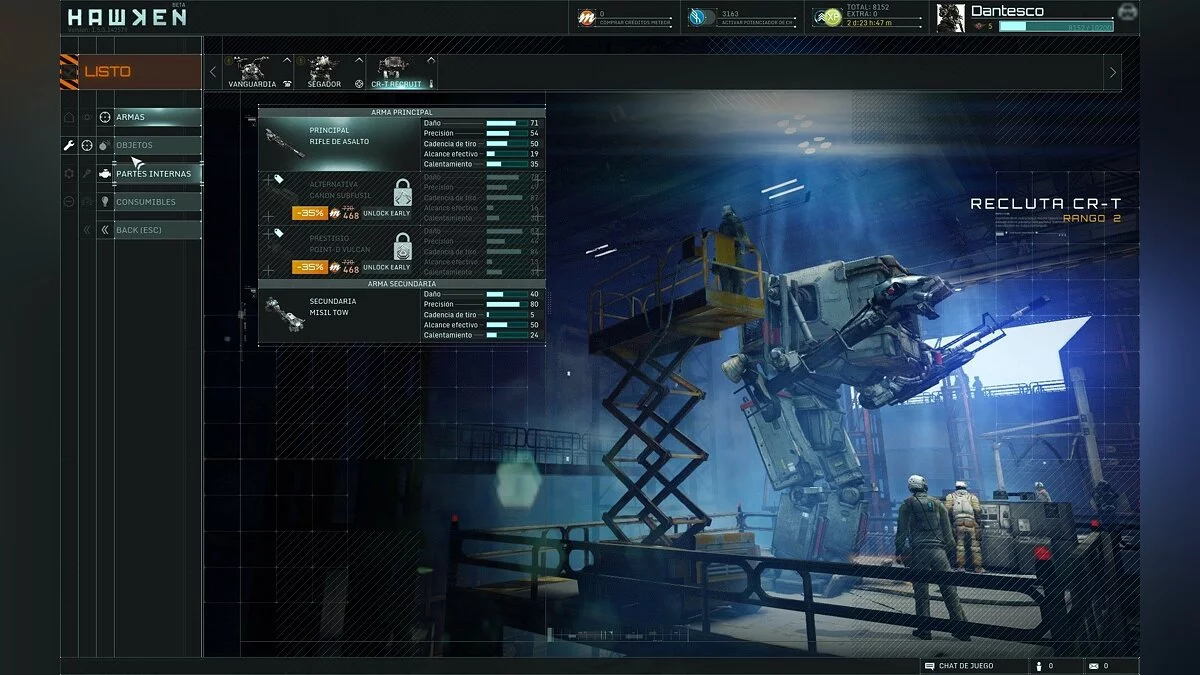Click COMPRAR CRÉDITOS METEOR link
This screenshot has height=675, width=1200.
pyautogui.click(x=635, y=22)
